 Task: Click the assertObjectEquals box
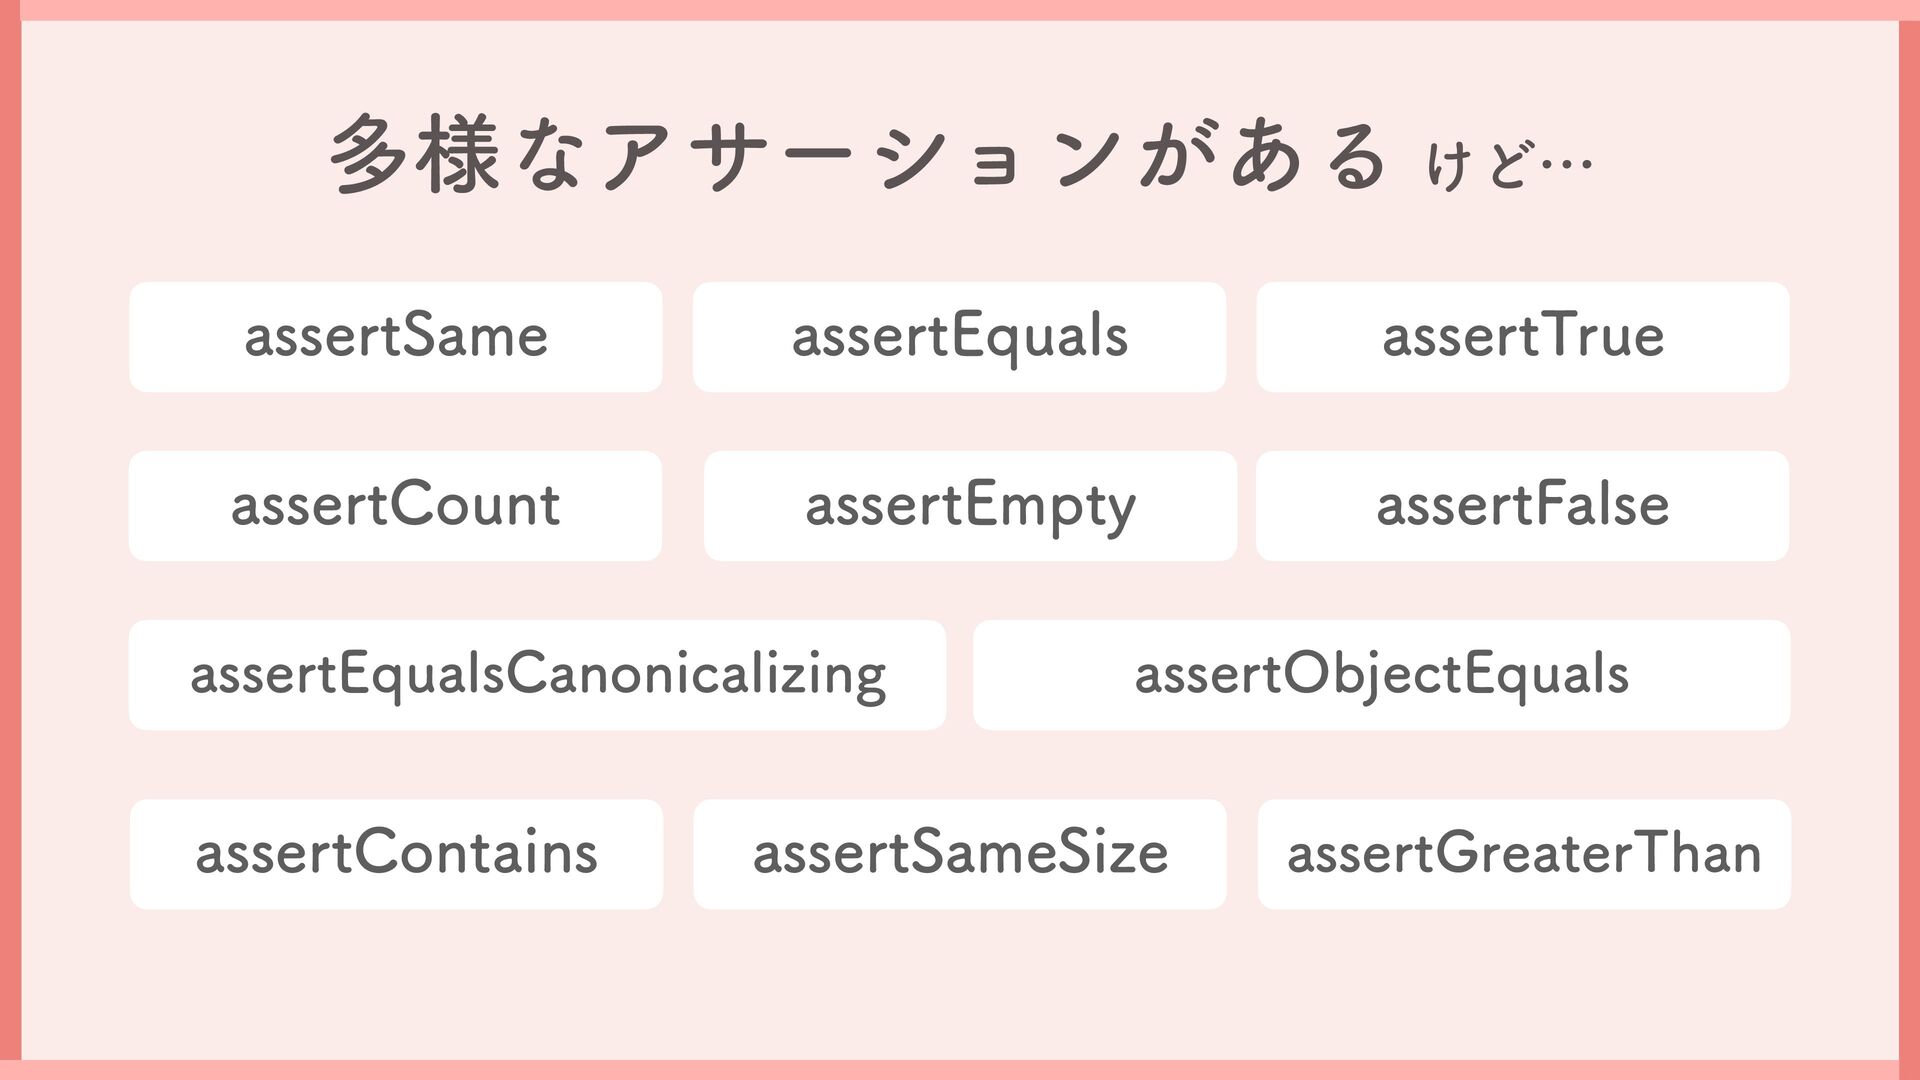1382,675
